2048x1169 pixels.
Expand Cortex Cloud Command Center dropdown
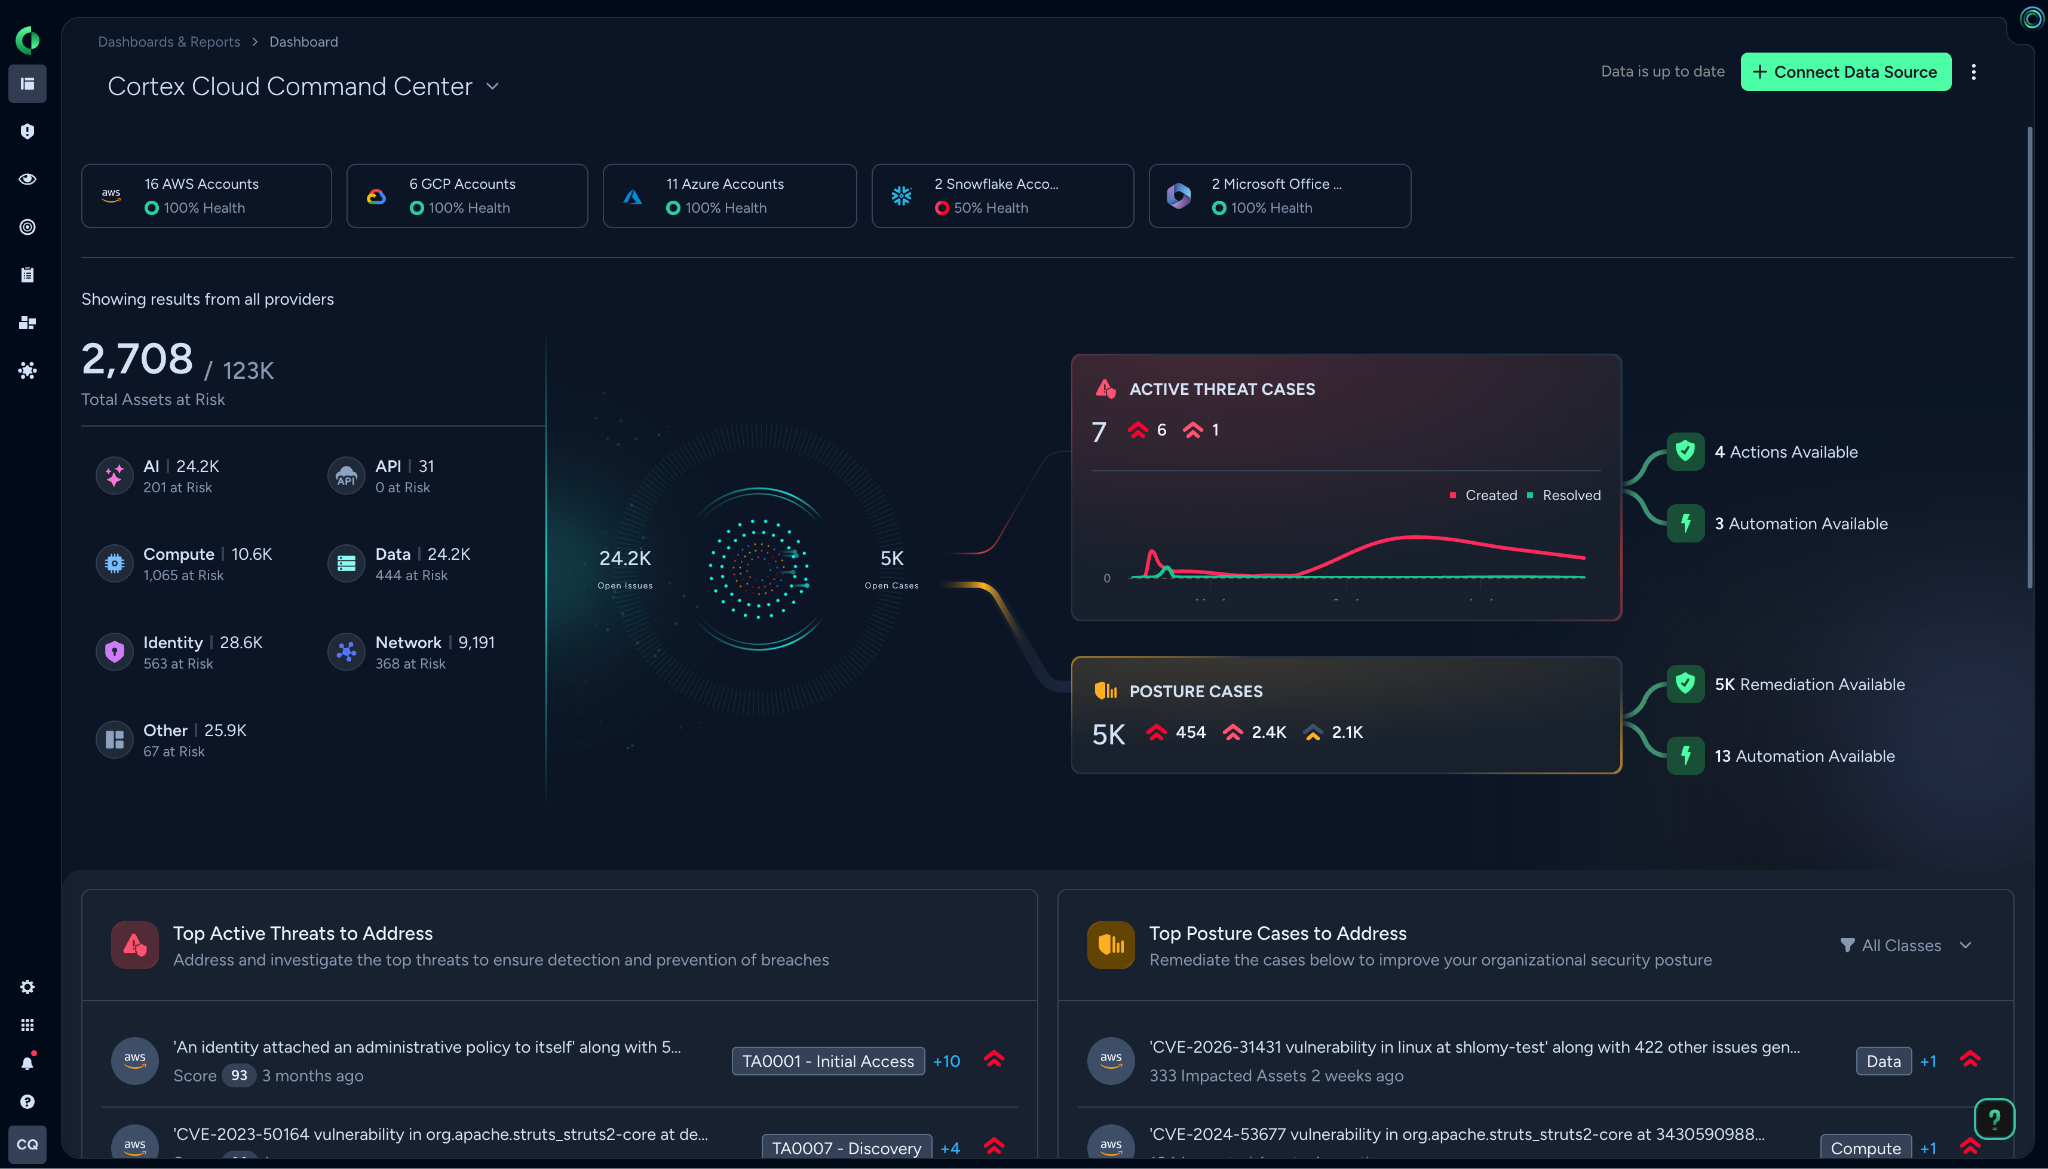(492, 87)
